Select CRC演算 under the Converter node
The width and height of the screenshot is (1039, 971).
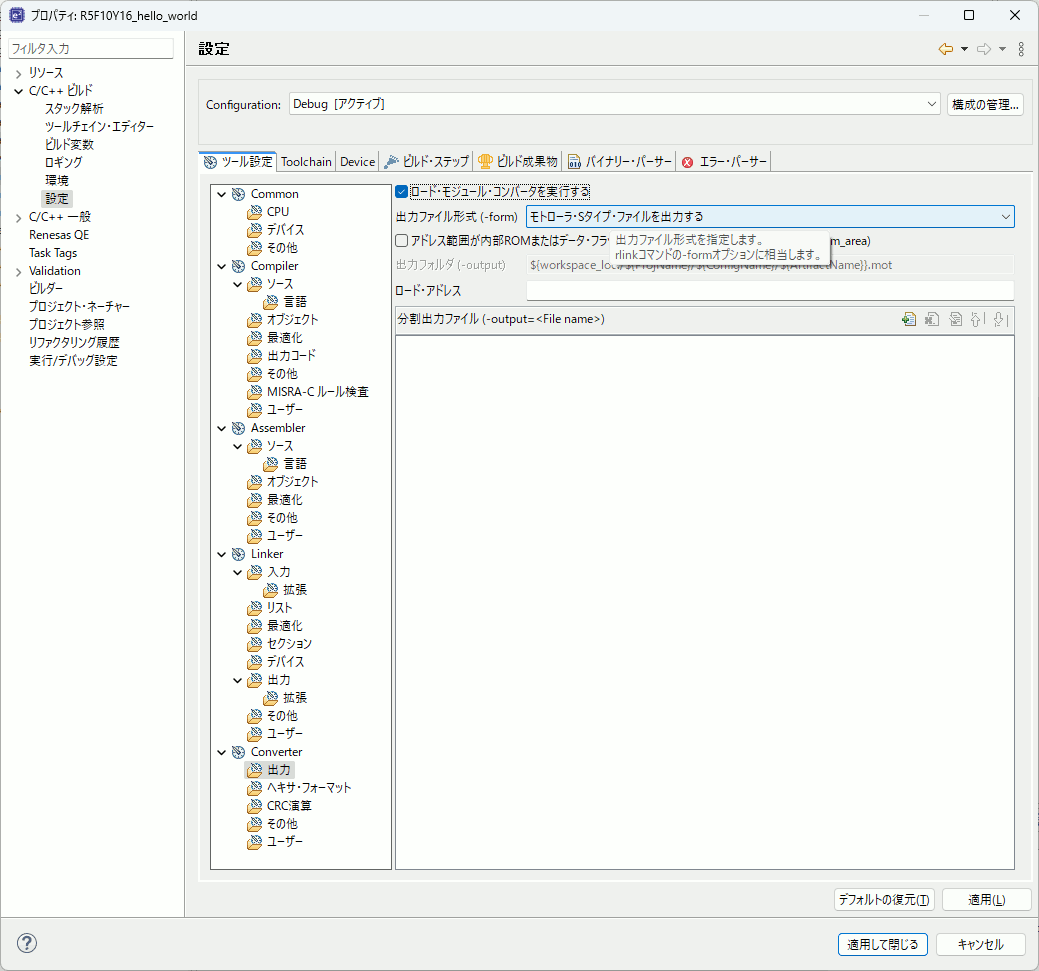click(x=288, y=806)
